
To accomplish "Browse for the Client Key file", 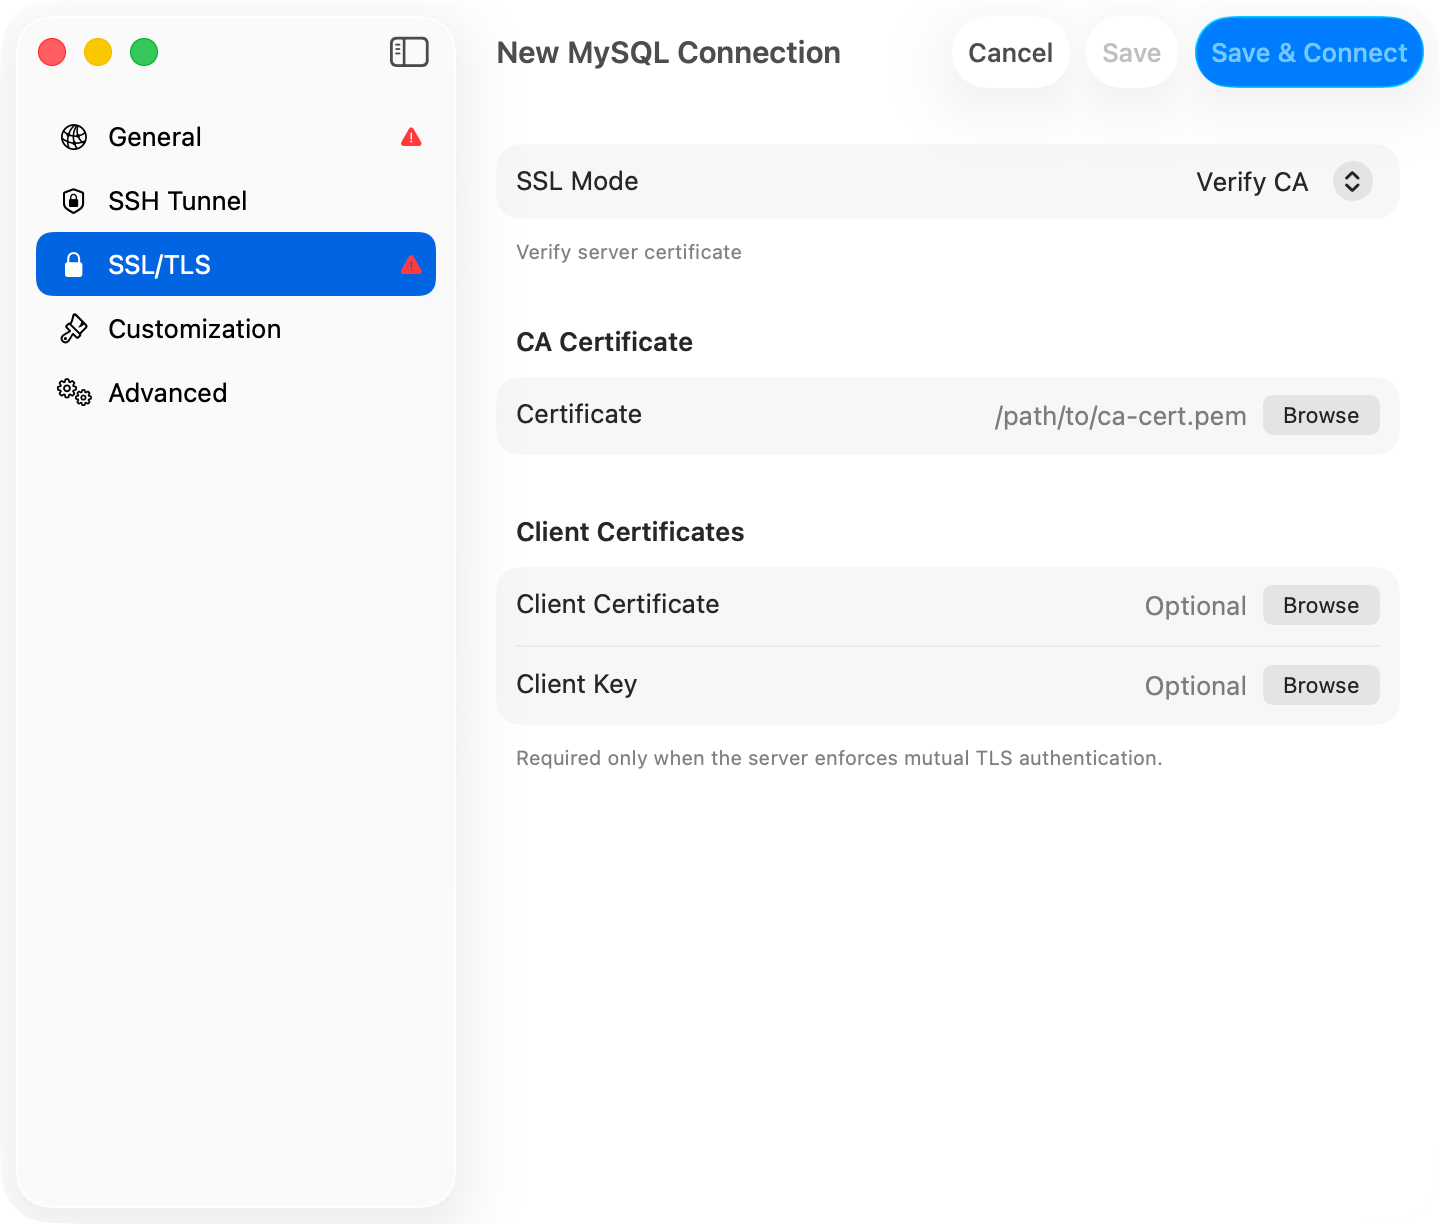I will pos(1321,685).
